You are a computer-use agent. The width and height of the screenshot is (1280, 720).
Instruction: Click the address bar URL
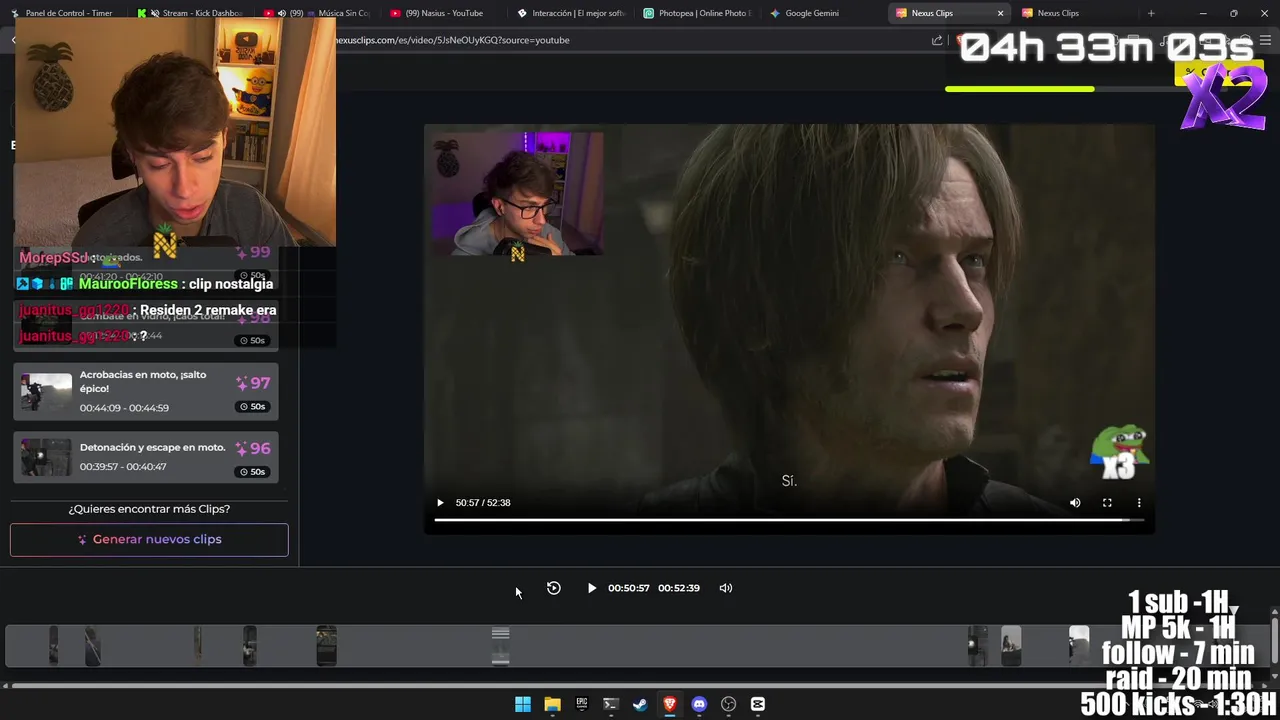(x=452, y=40)
